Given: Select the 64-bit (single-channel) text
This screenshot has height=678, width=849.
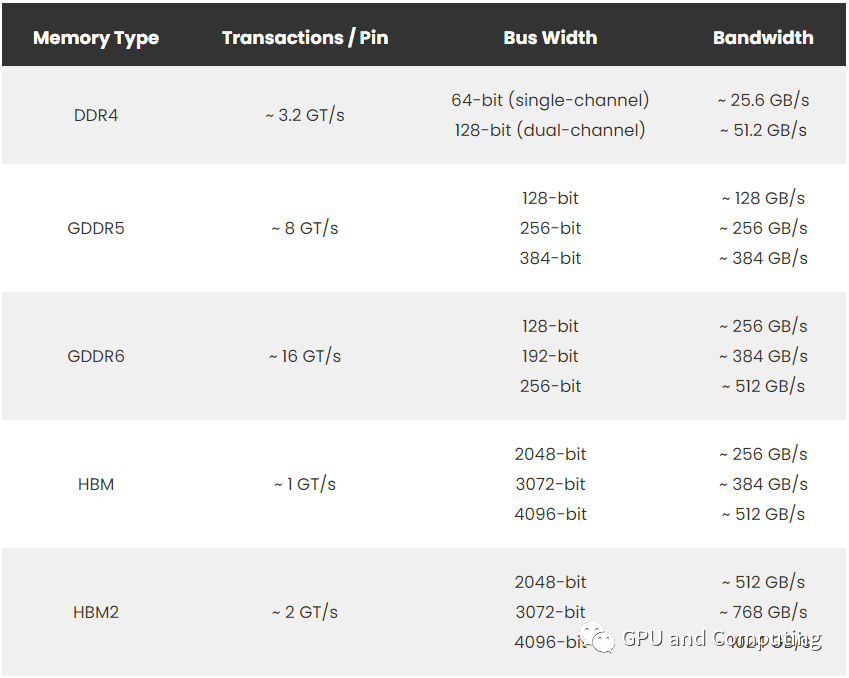Looking at the screenshot, I should coord(550,100).
